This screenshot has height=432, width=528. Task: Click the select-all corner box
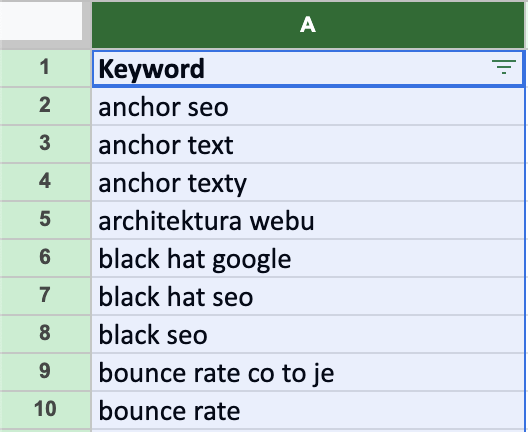41,21
